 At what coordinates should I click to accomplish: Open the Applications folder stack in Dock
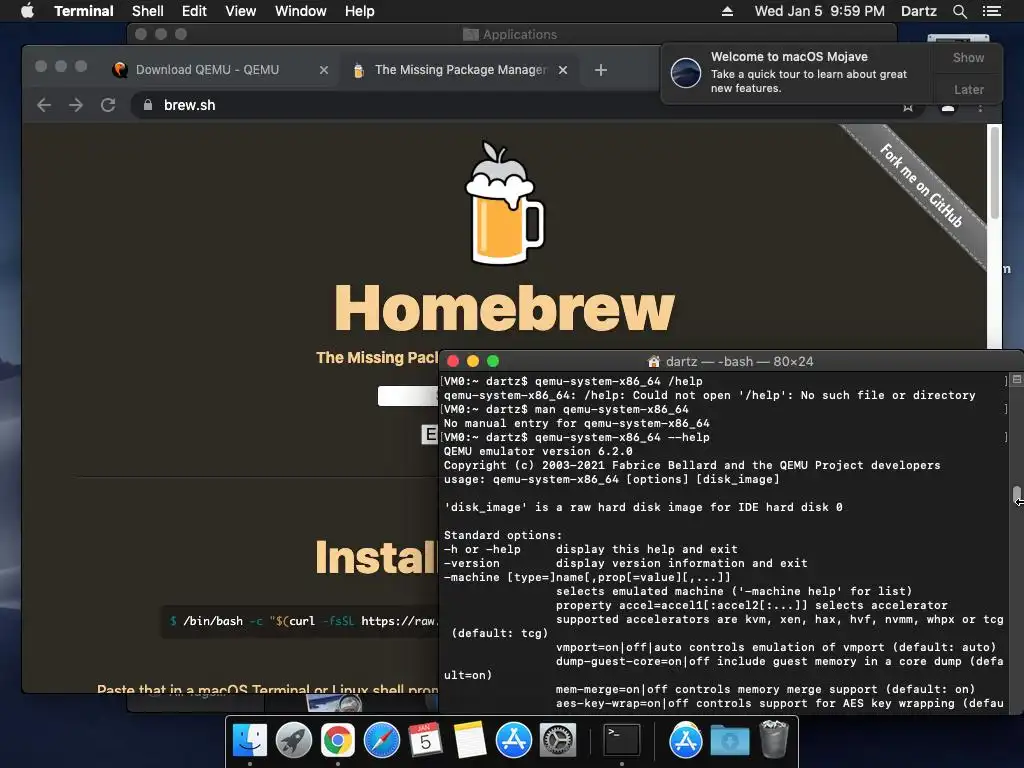(685, 741)
